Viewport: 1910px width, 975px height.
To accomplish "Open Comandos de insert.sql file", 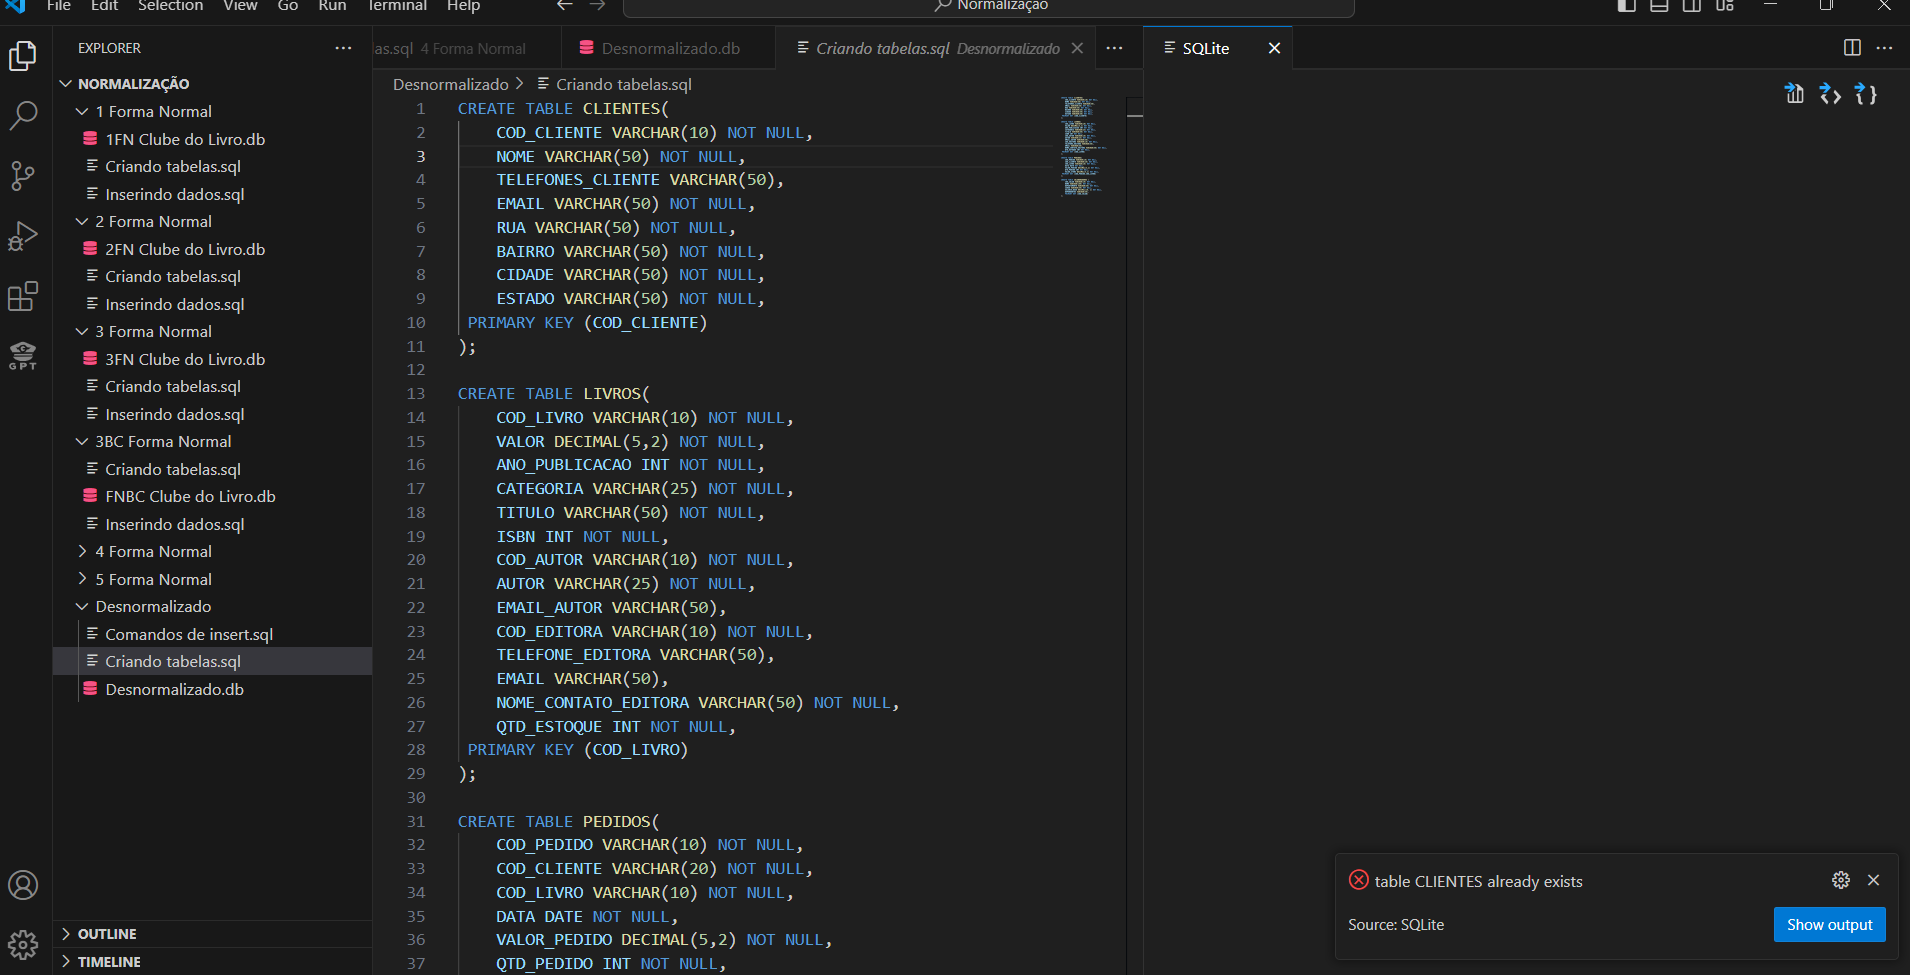I will pos(212,634).
